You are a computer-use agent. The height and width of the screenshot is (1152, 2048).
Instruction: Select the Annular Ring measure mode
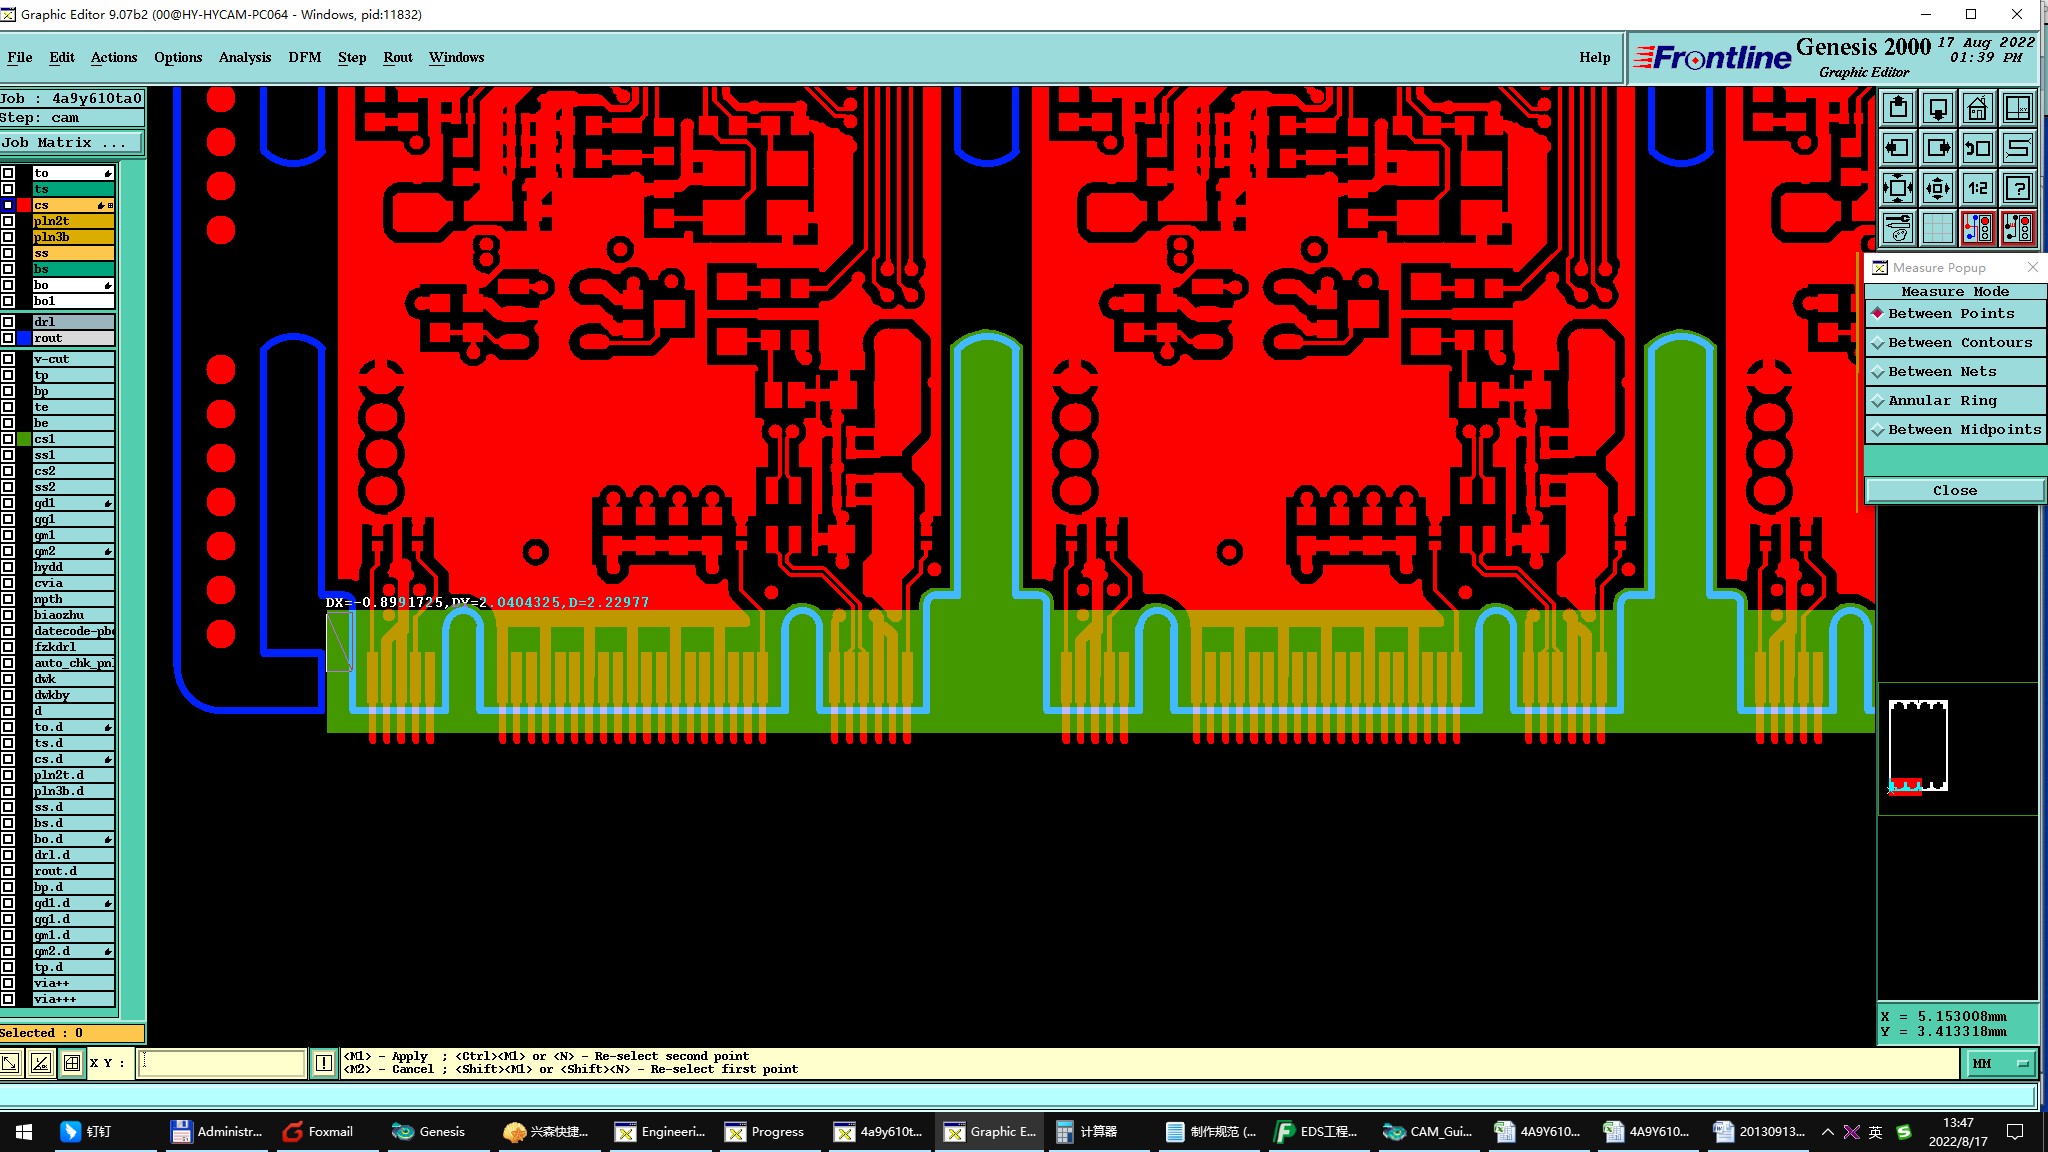pyautogui.click(x=1955, y=401)
